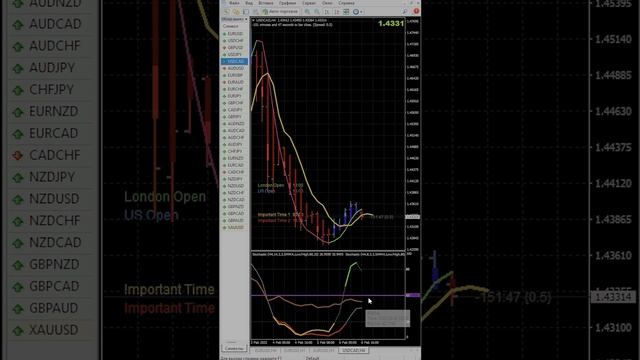The image size is (640, 360).
Task: Click the XAUUSD row in enlarged background list
Action: point(51,330)
